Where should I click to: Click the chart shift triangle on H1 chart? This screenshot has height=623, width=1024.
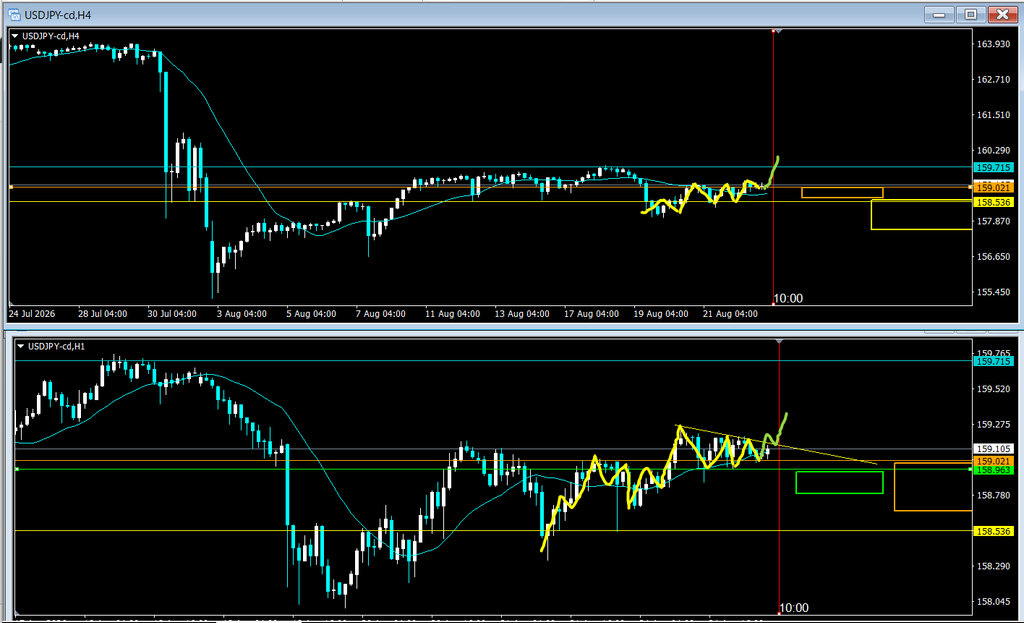[778, 342]
